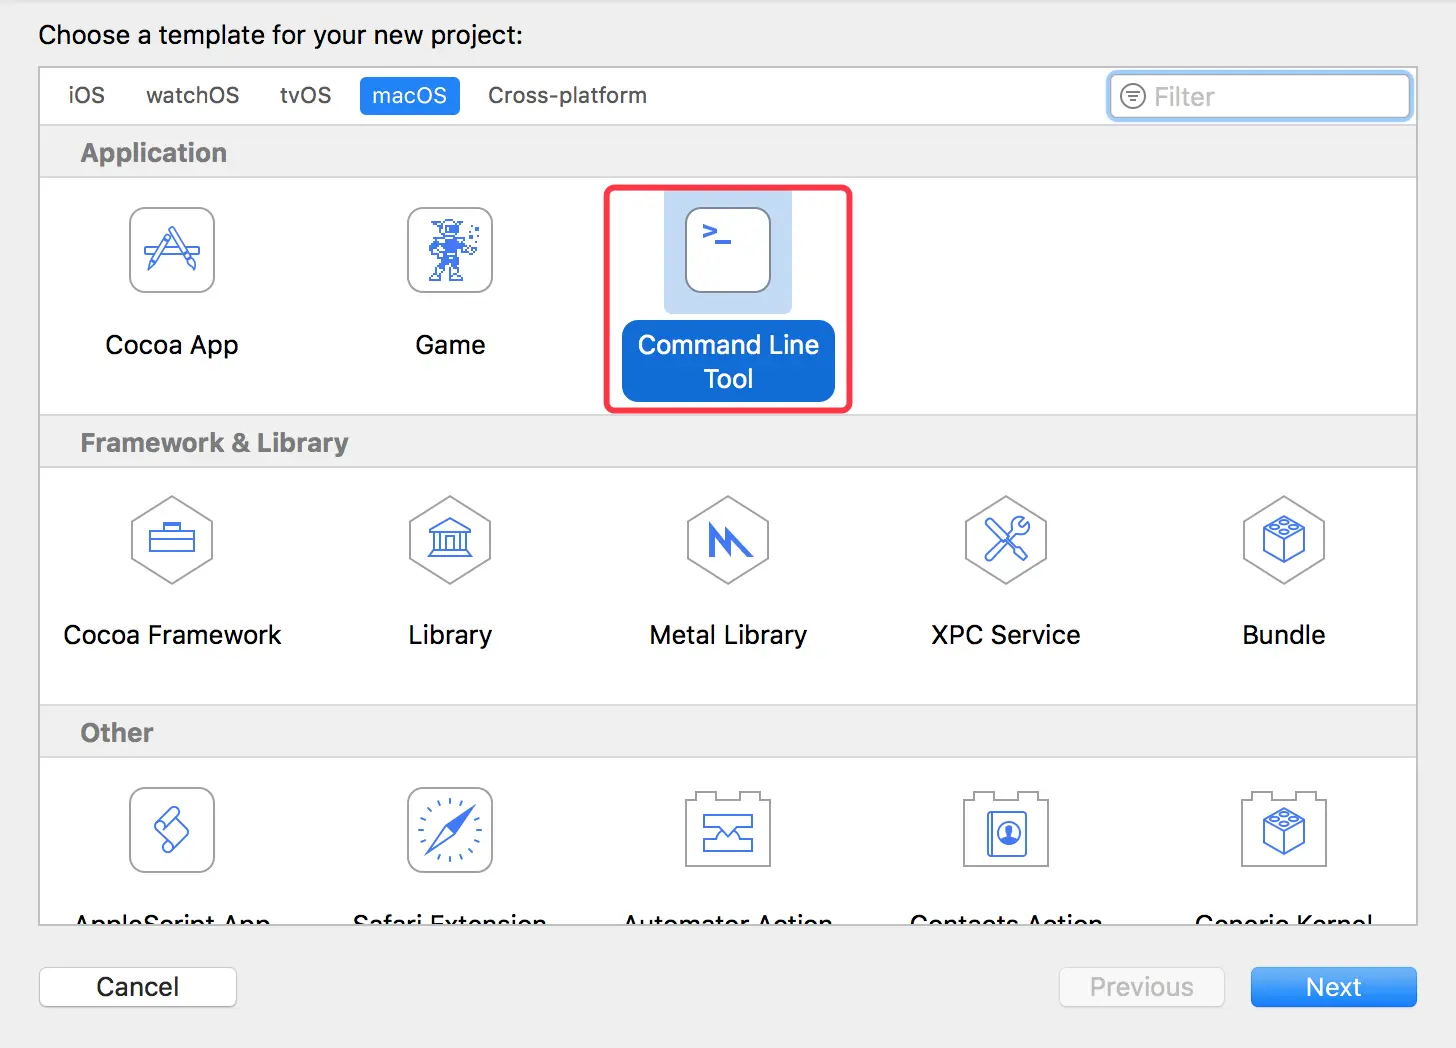Select the Generic Kernel brick icon
Viewport: 1456px width, 1048px height.
(x=1284, y=830)
